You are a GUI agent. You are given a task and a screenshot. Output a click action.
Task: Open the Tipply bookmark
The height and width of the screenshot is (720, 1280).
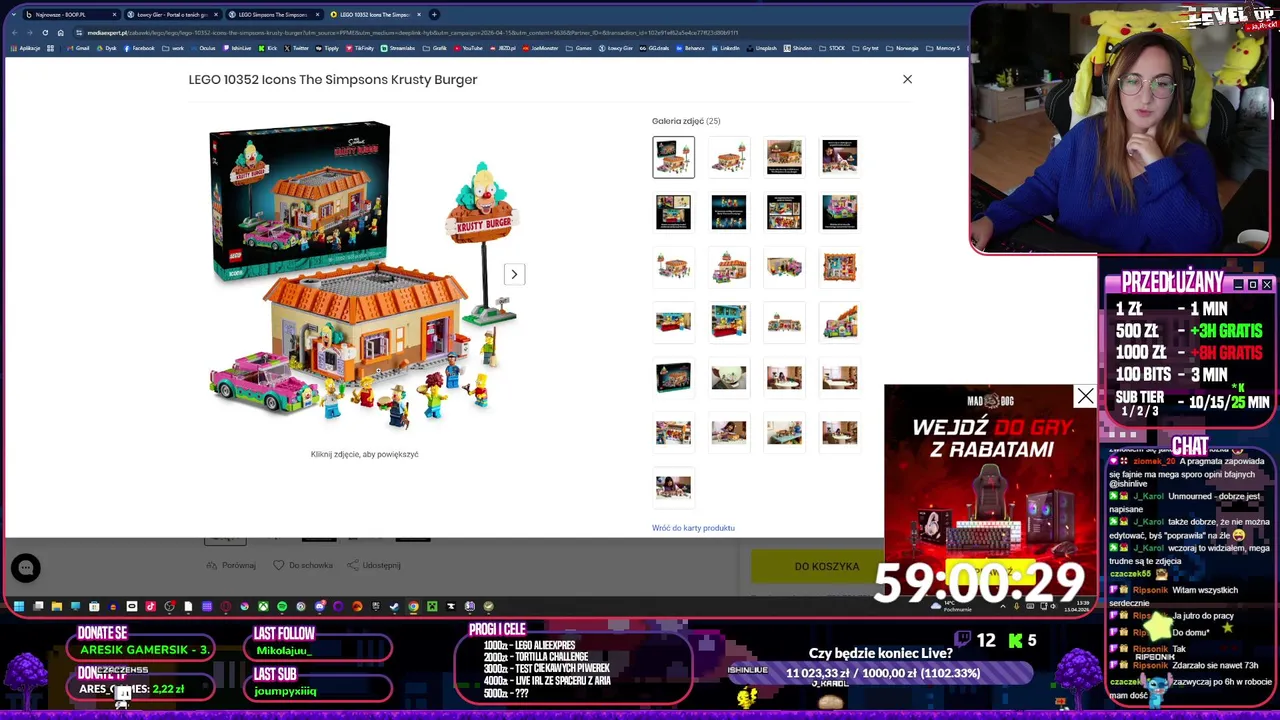click(x=326, y=48)
